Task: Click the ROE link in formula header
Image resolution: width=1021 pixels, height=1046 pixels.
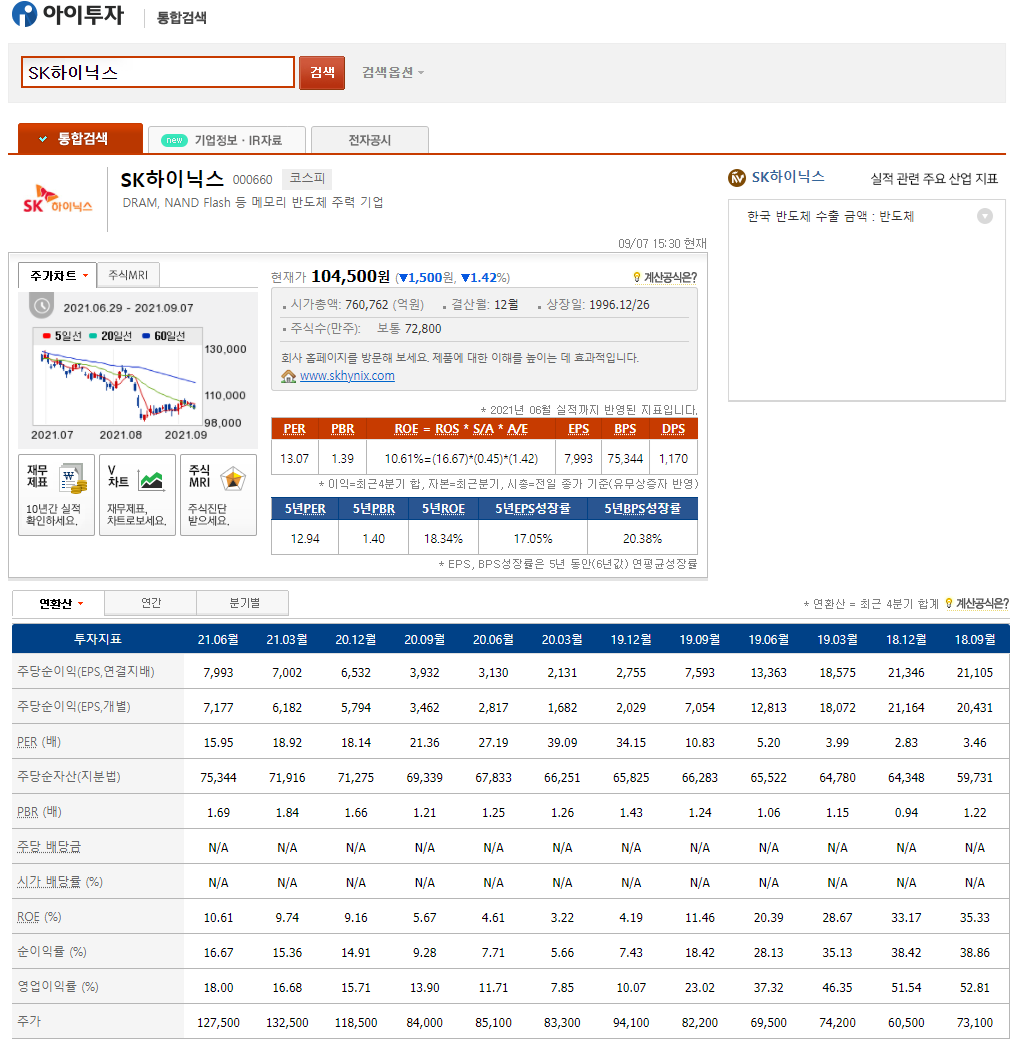Action: [x=406, y=429]
